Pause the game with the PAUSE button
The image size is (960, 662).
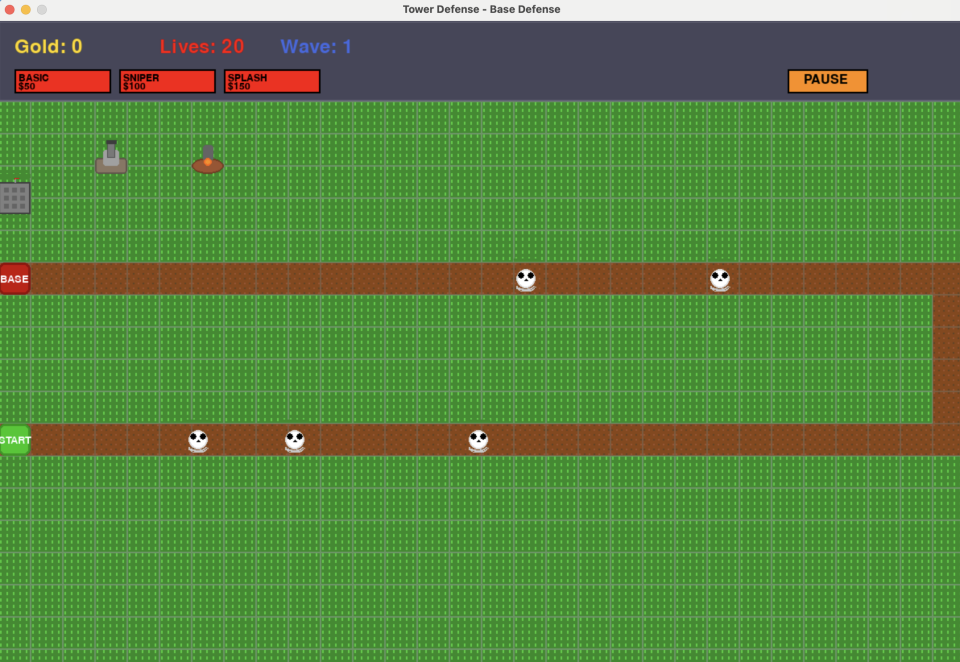point(827,81)
